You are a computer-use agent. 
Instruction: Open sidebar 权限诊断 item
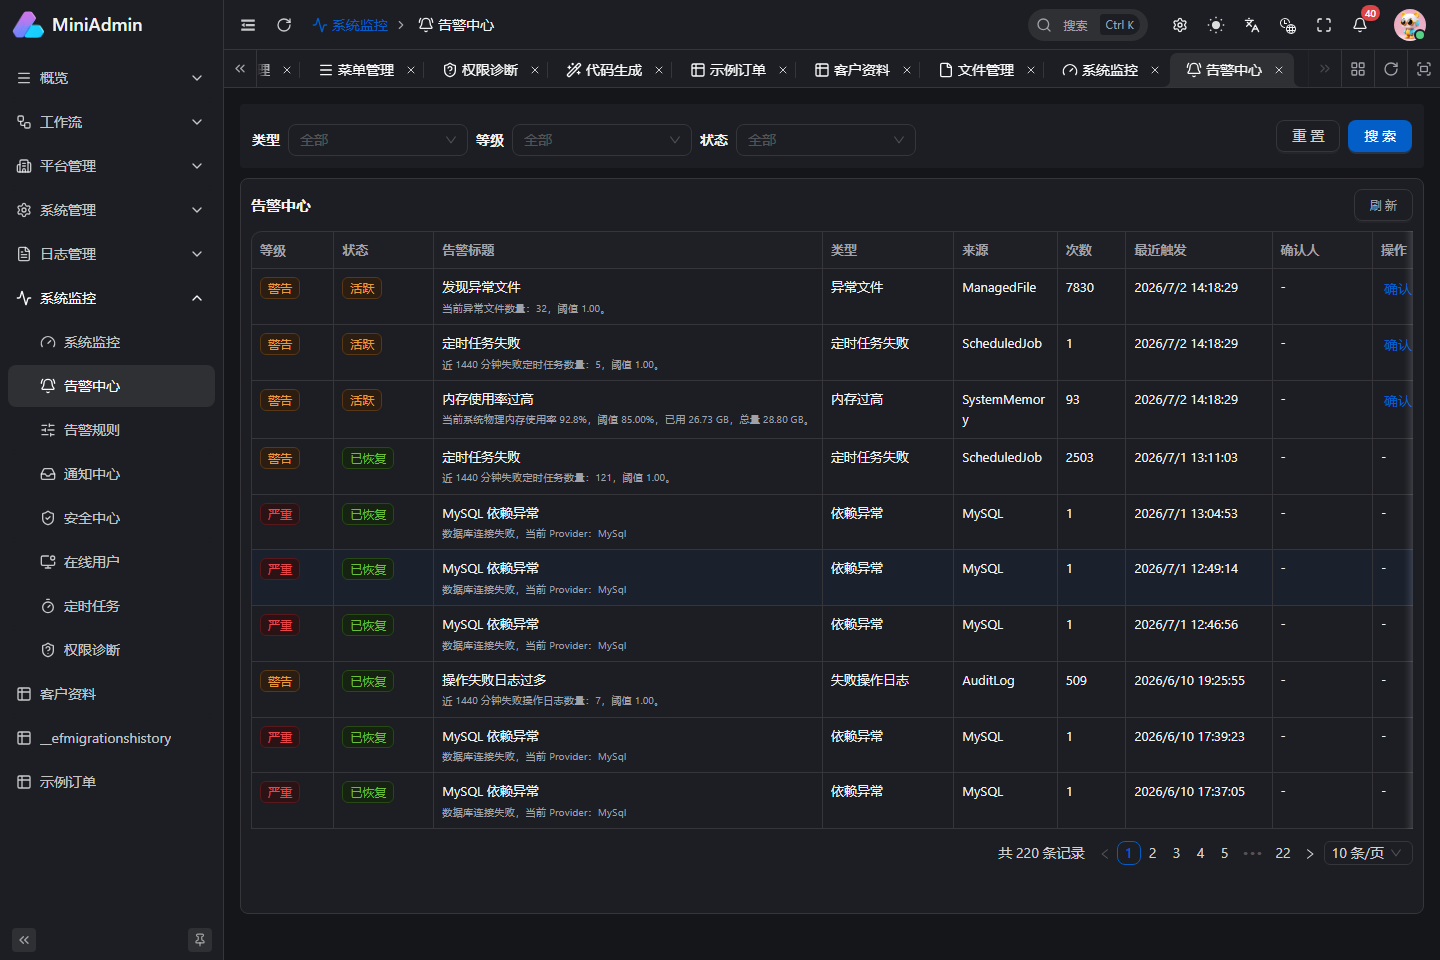tap(111, 650)
